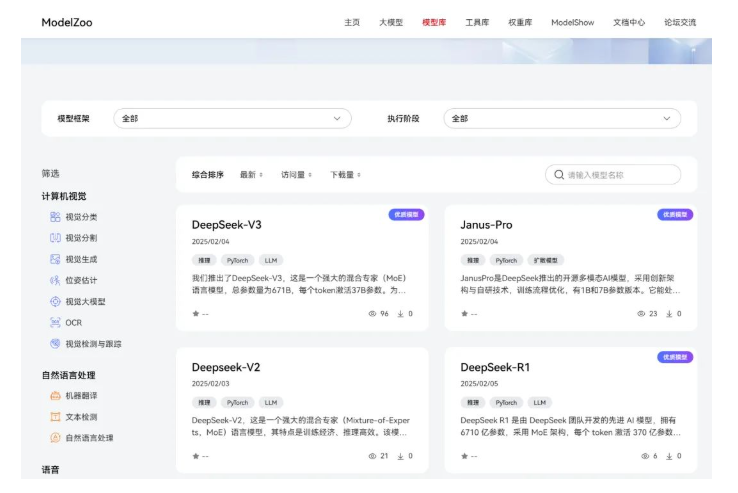Click the 计算机视觉 section heading
738x493 pixels.
pos(64,196)
